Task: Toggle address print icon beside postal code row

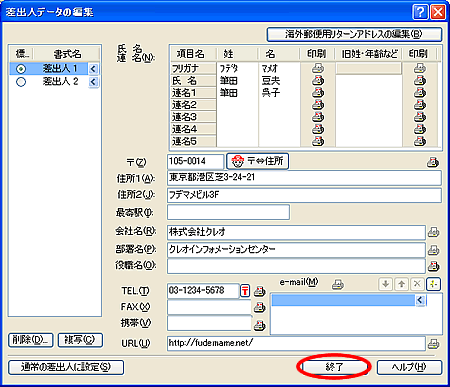Action: point(433,162)
